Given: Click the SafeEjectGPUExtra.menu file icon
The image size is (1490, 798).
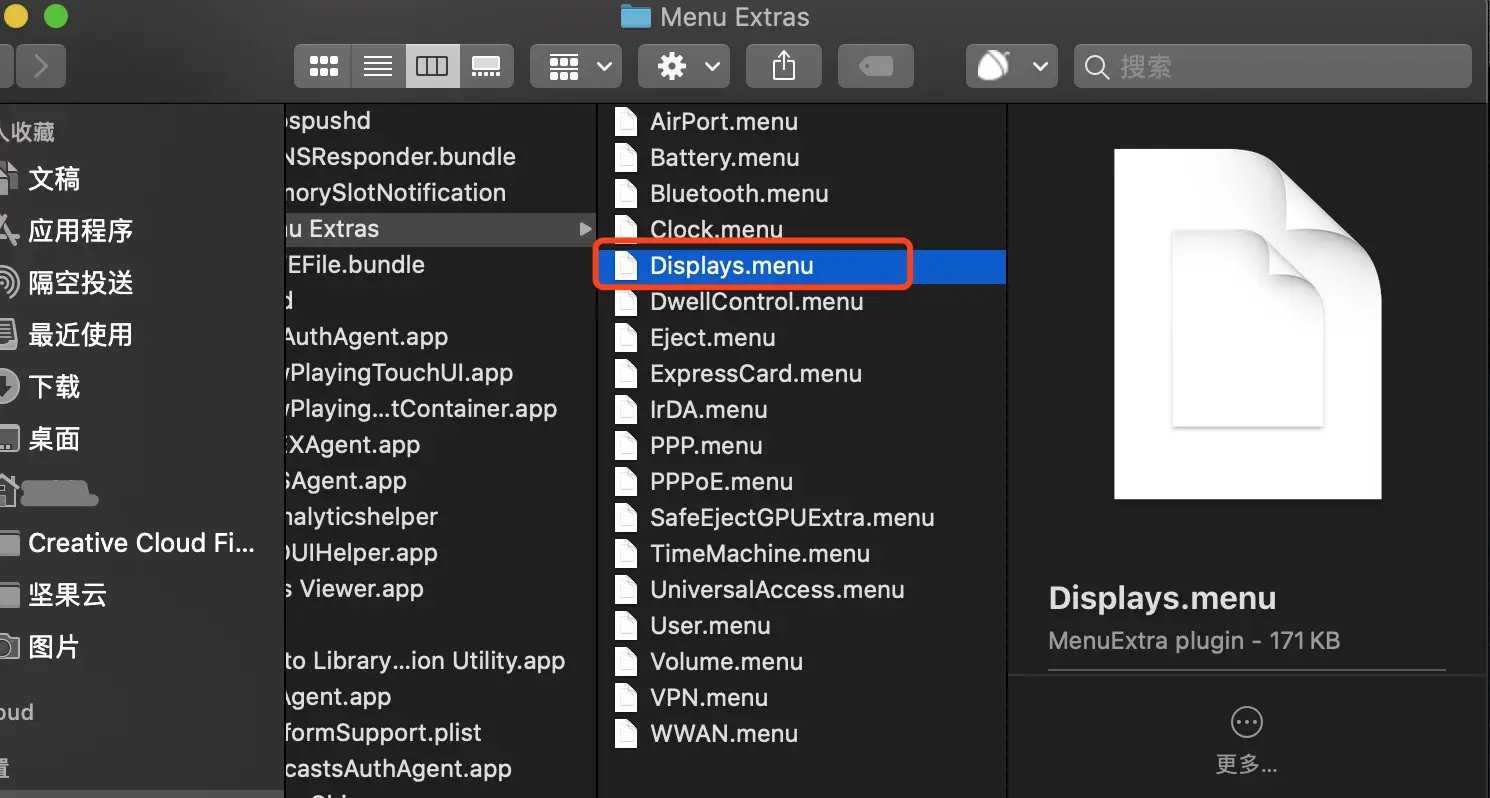Looking at the screenshot, I should (x=626, y=518).
